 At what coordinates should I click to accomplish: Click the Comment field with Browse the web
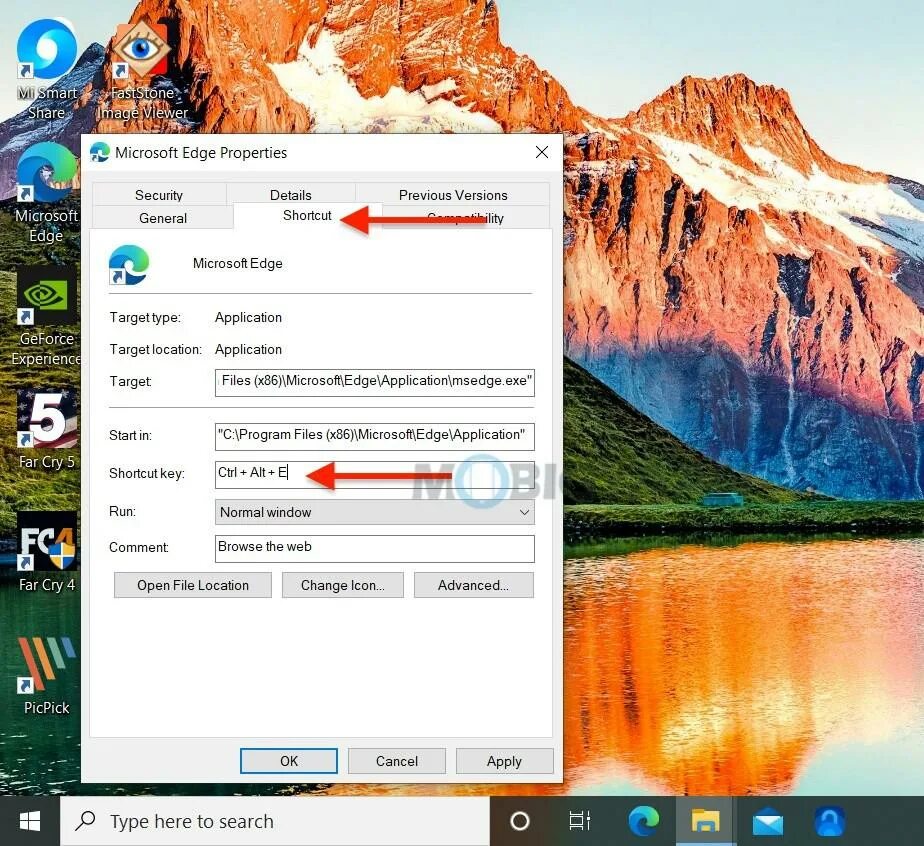(375, 548)
